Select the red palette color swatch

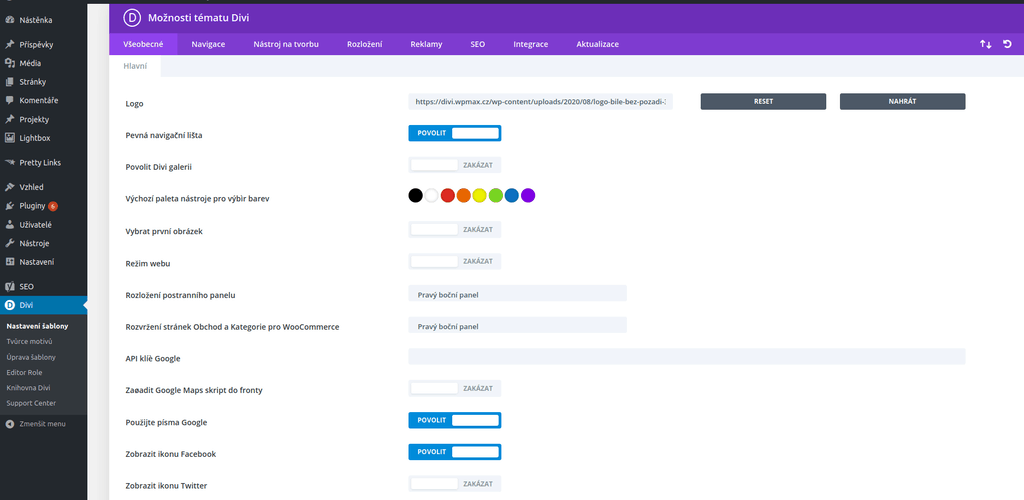(447, 195)
